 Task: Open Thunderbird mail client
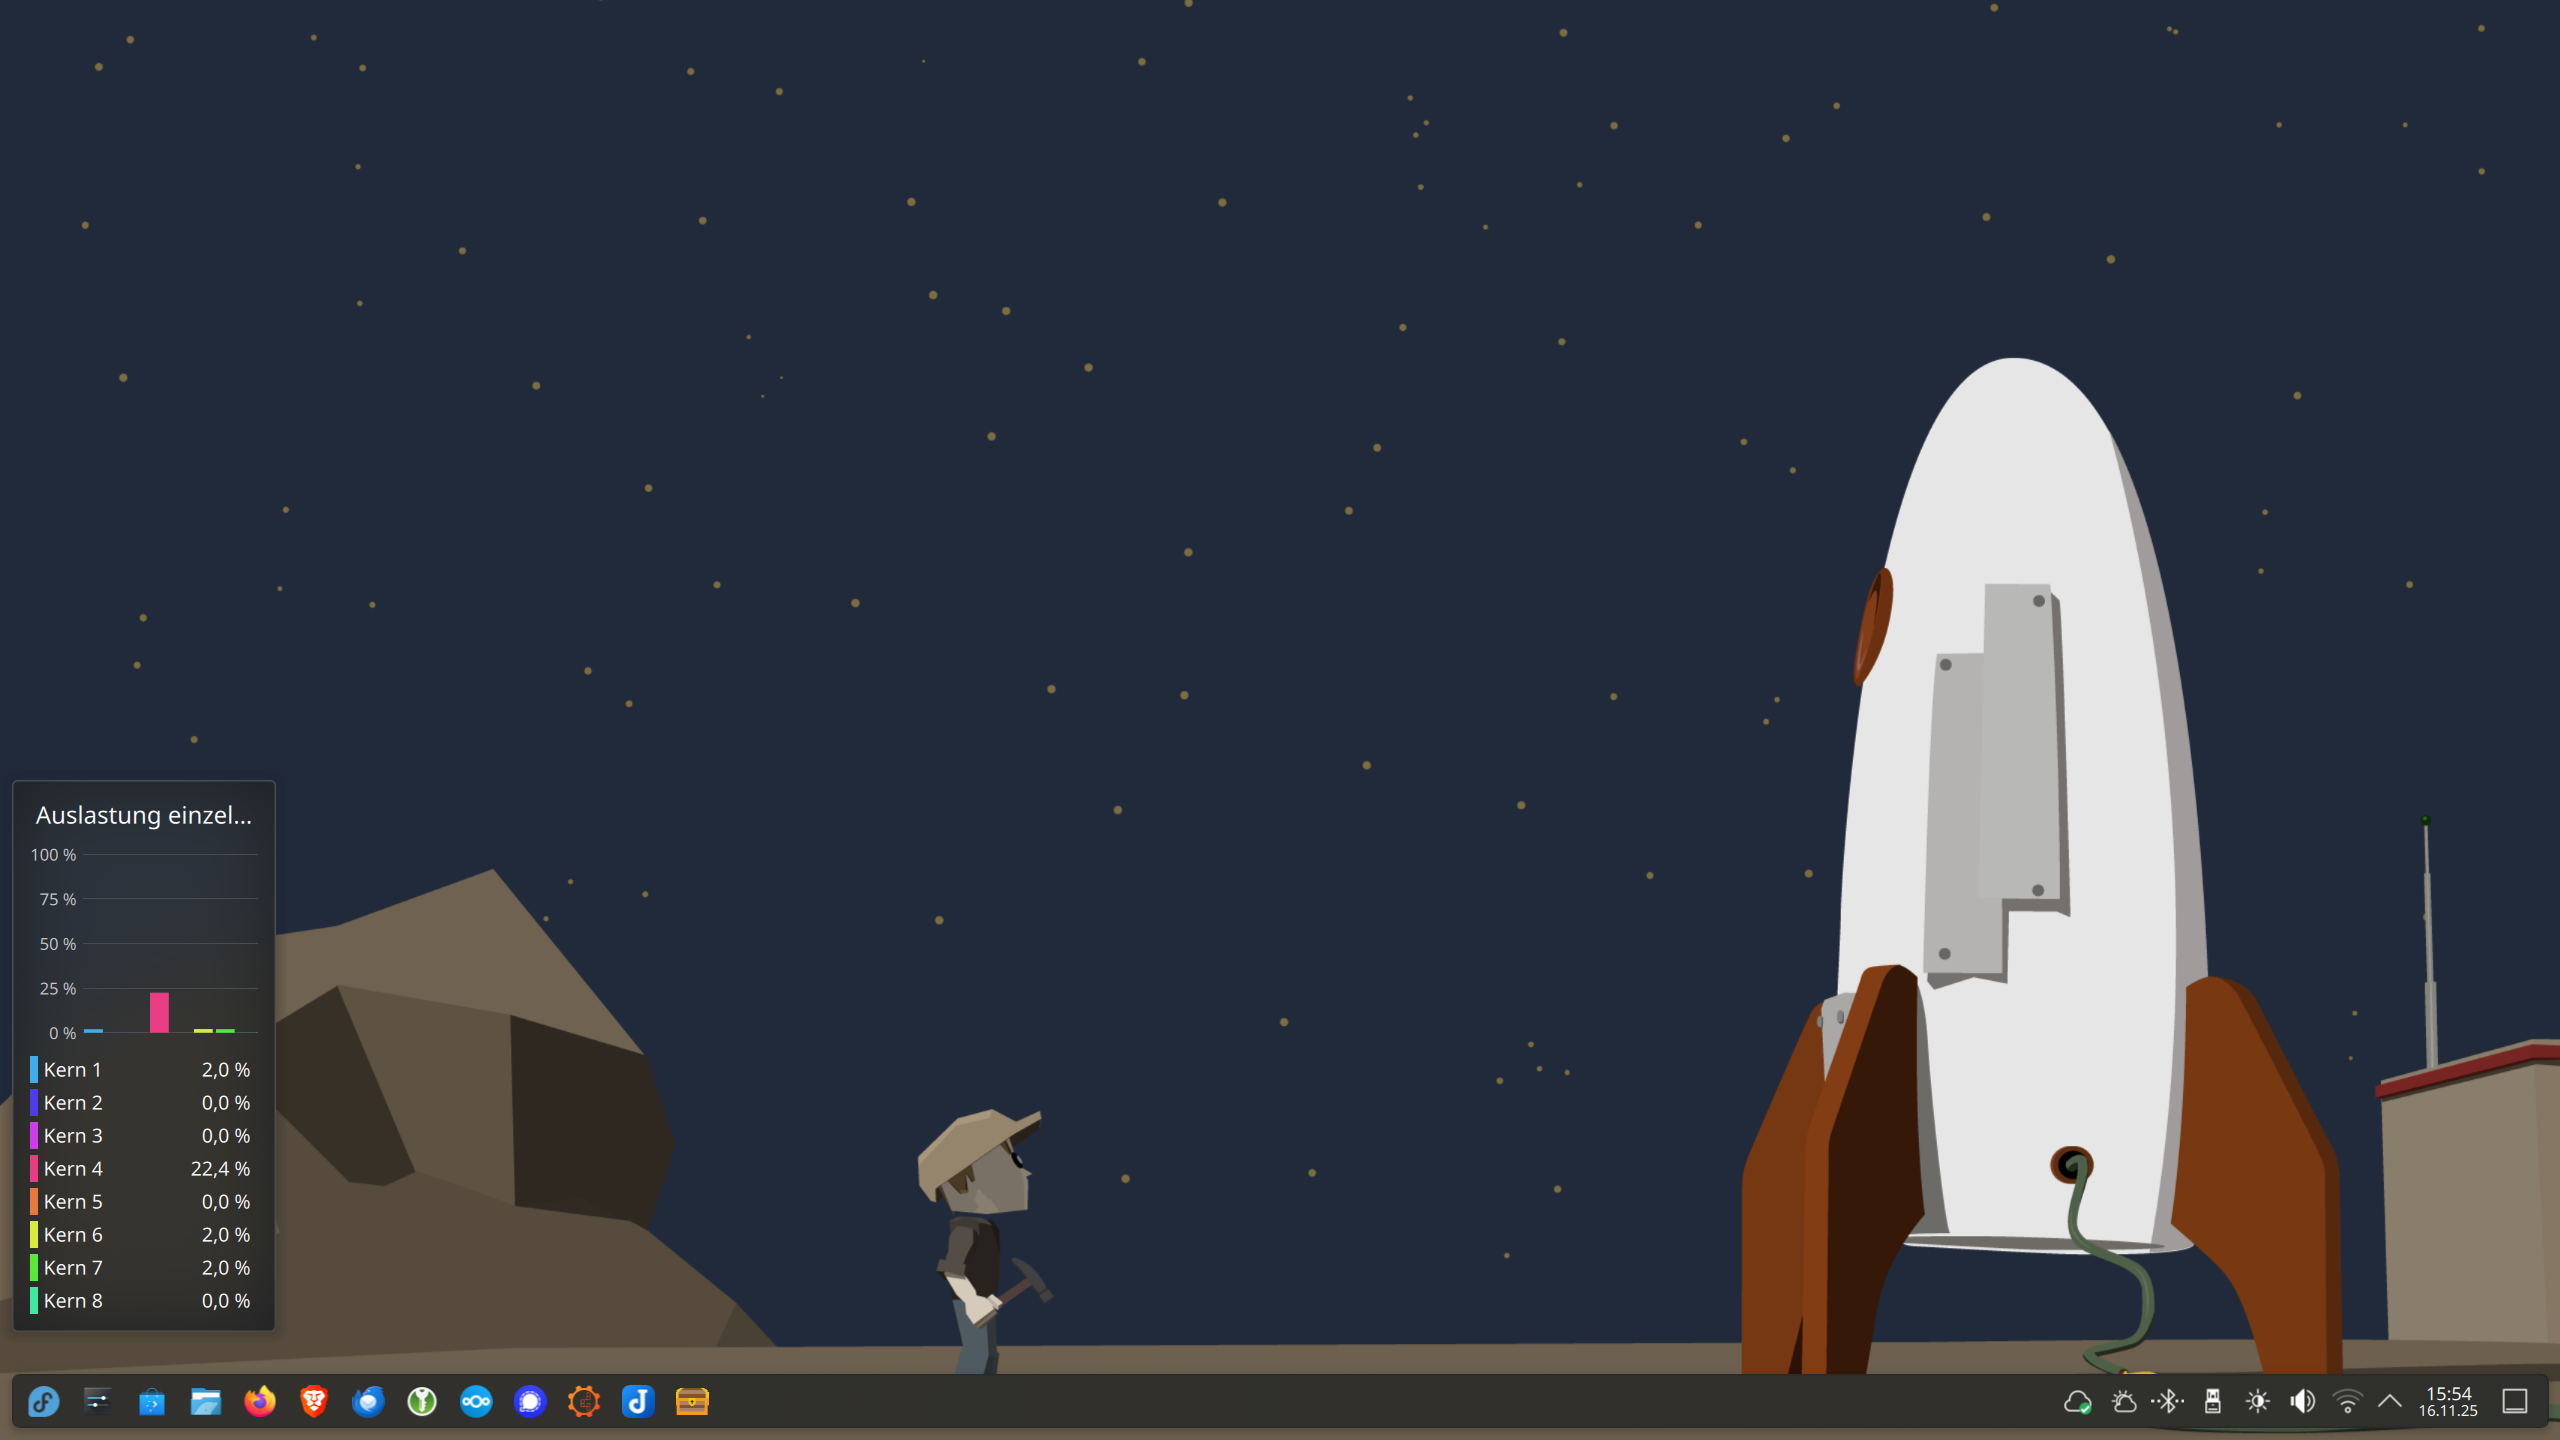click(368, 1402)
